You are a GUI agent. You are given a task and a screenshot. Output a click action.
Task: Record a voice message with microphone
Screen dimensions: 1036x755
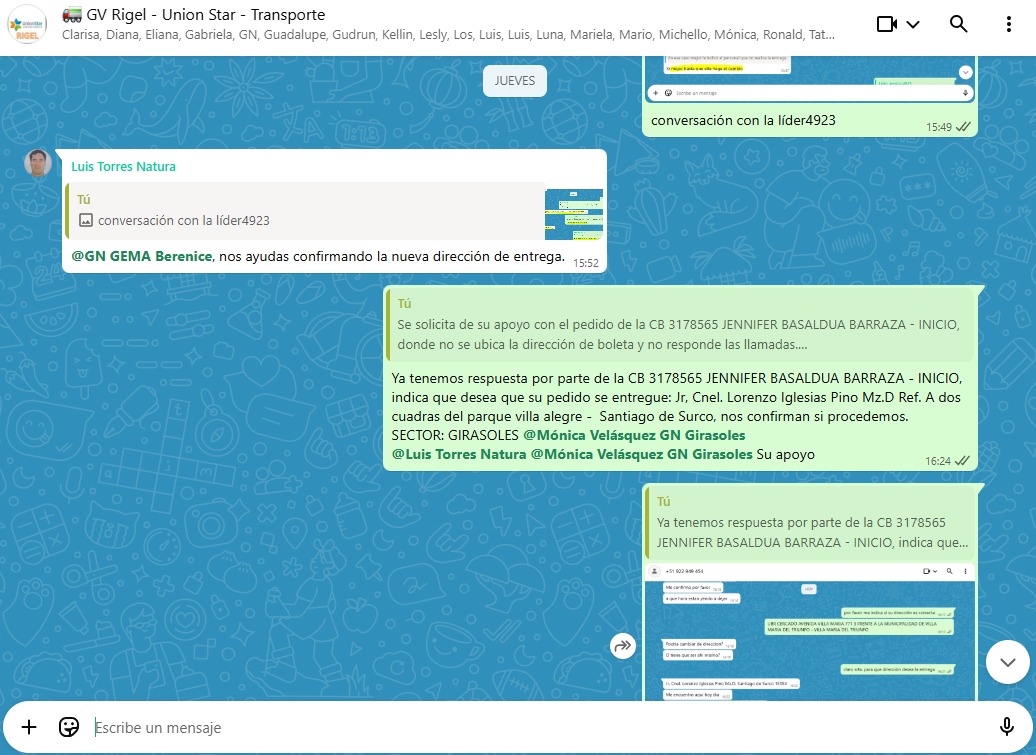point(1006,727)
